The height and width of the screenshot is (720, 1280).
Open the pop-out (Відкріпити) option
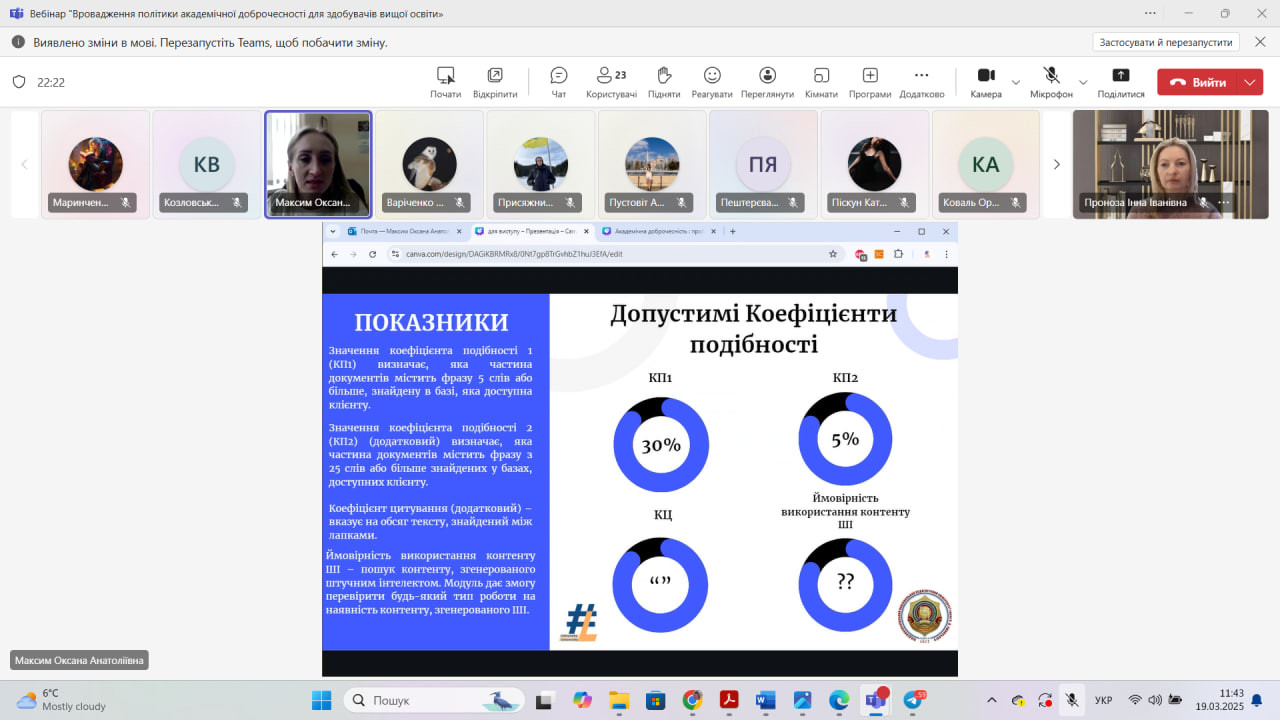(x=495, y=82)
